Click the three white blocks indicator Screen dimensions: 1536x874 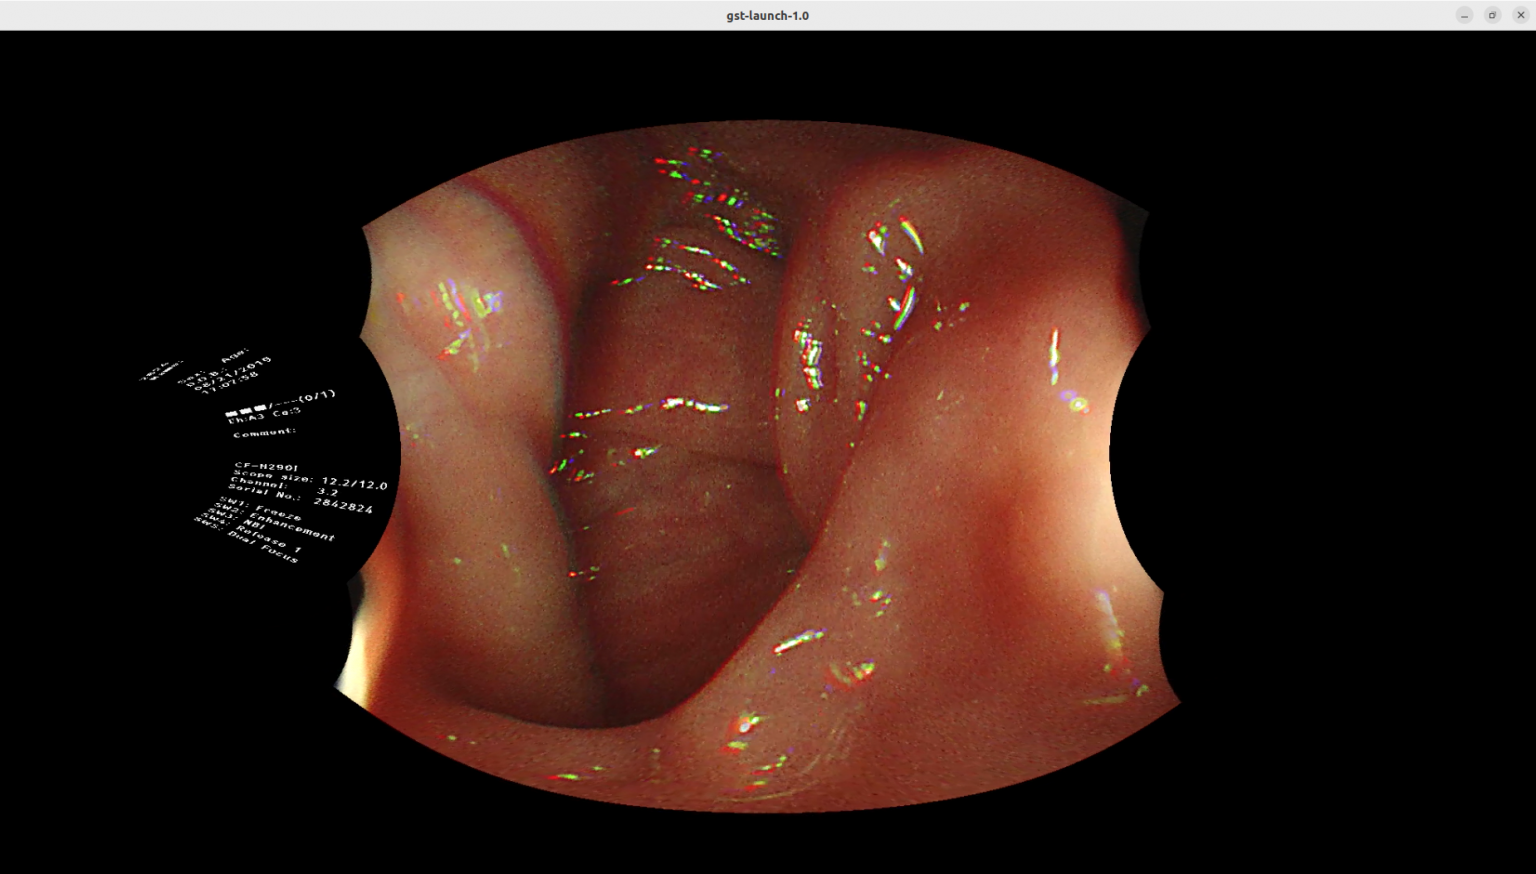pyautogui.click(x=246, y=410)
